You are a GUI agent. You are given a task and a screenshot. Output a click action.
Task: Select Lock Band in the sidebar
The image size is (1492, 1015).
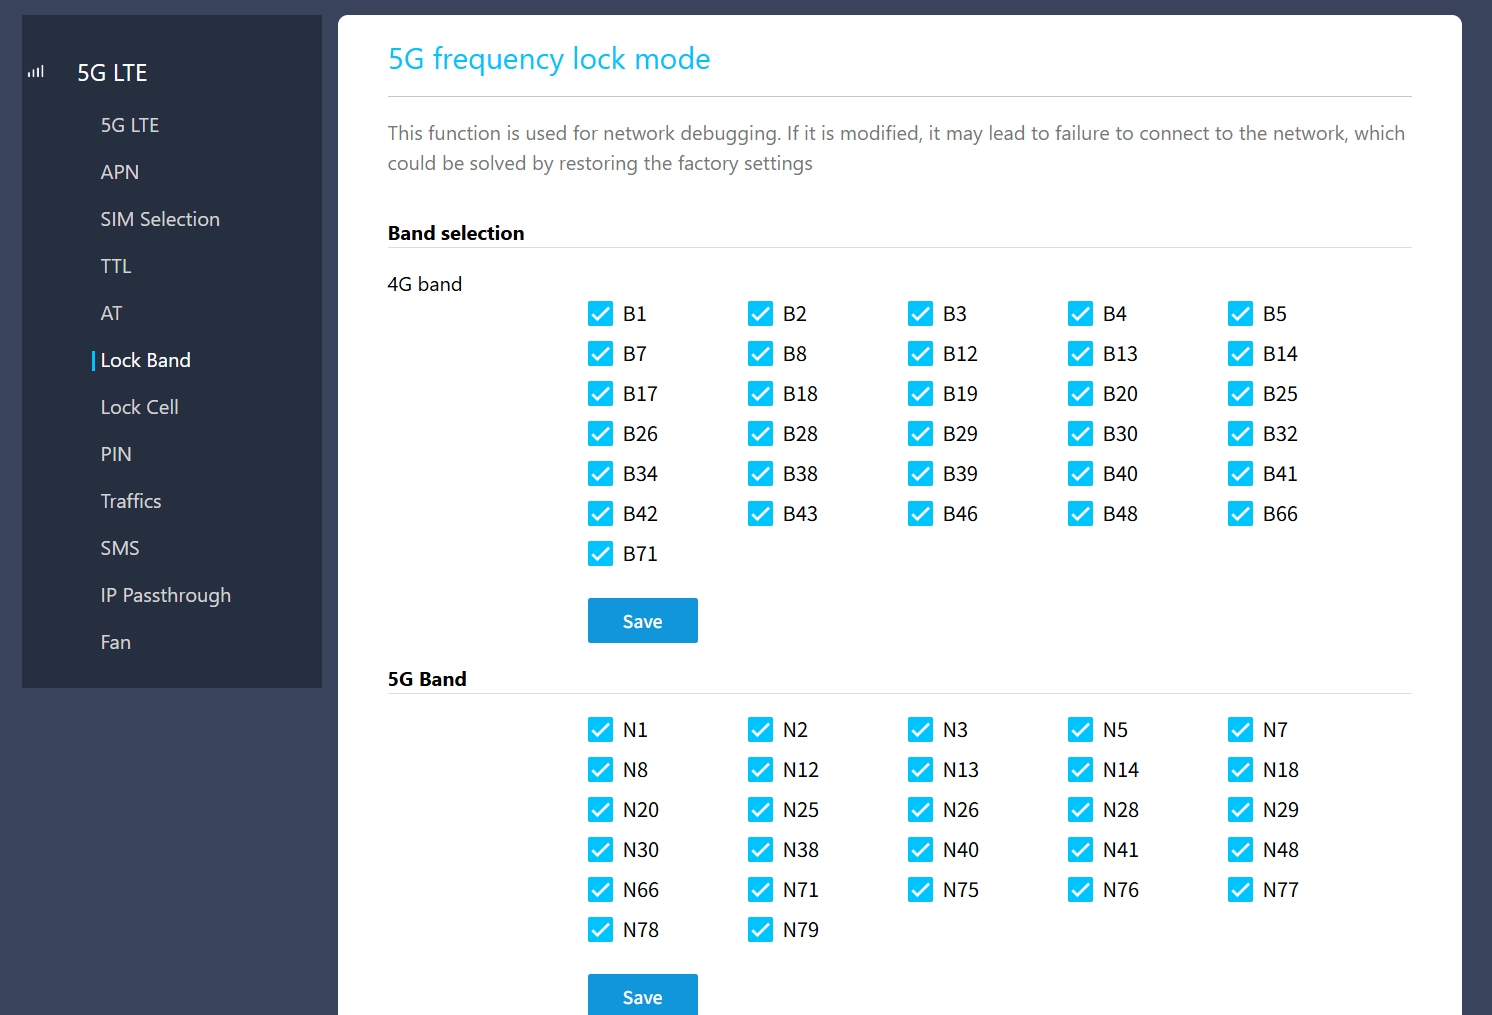tap(145, 360)
